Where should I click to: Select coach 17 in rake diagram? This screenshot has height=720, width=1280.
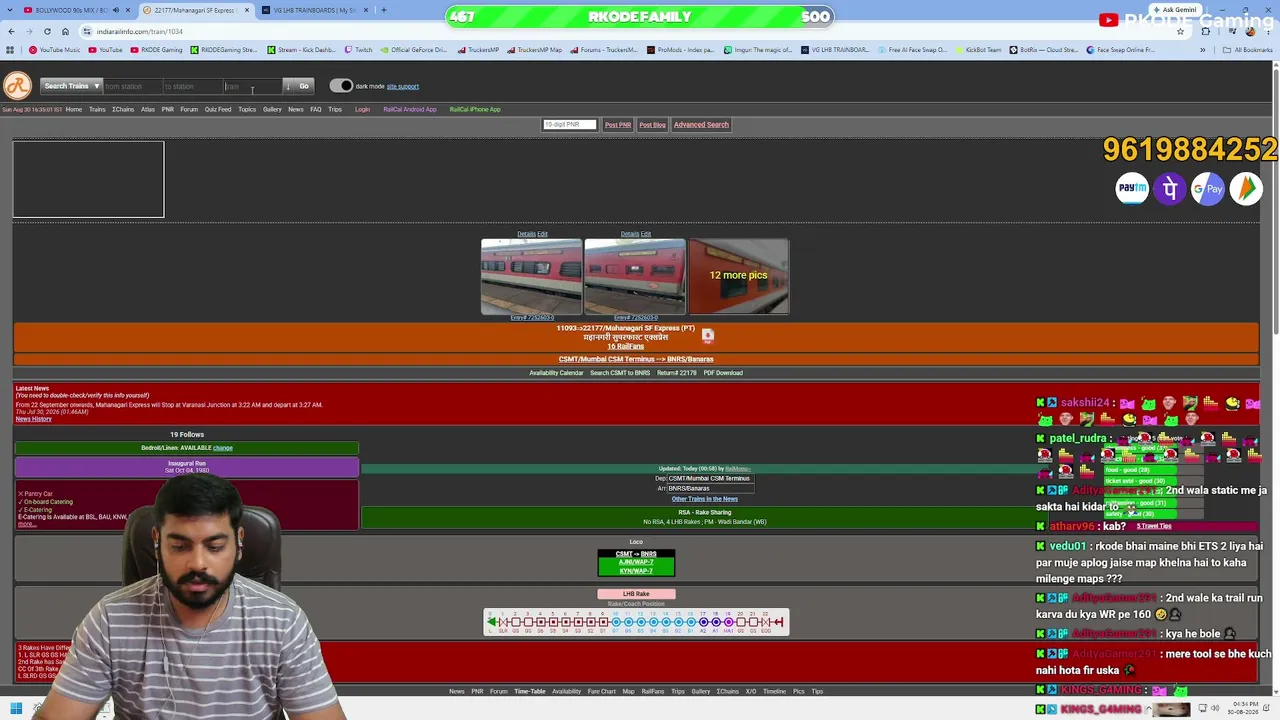point(703,622)
